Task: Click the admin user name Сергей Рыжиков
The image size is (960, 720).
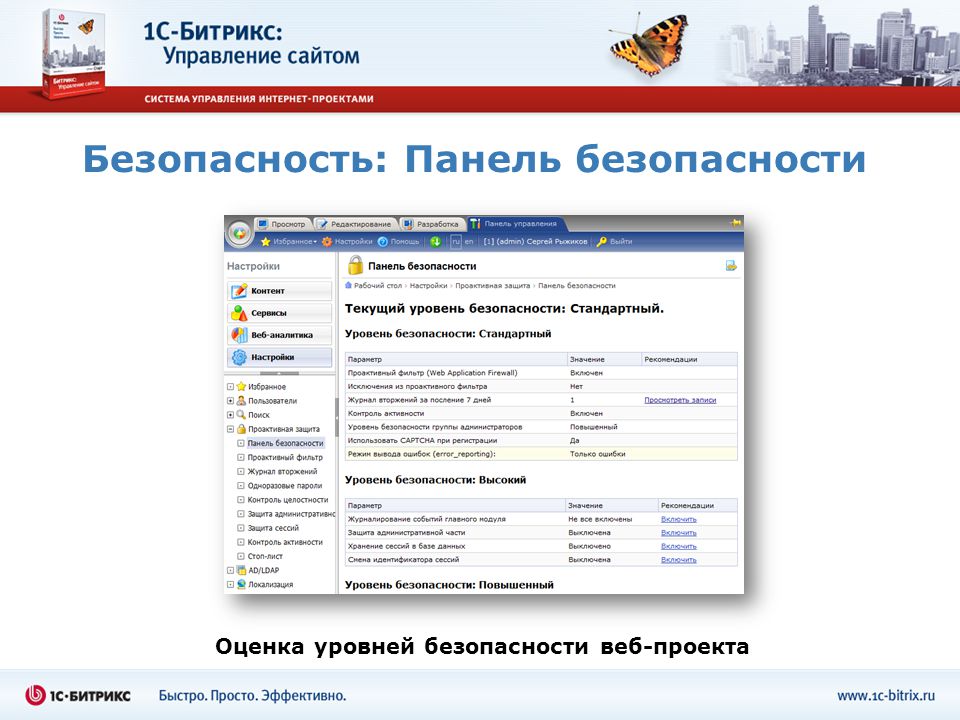Action: click(535, 242)
